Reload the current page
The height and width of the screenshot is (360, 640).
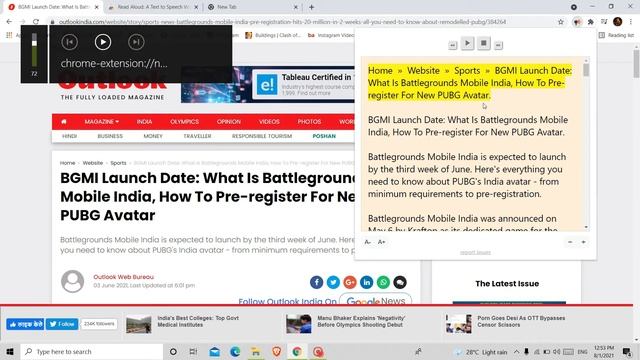point(36,22)
